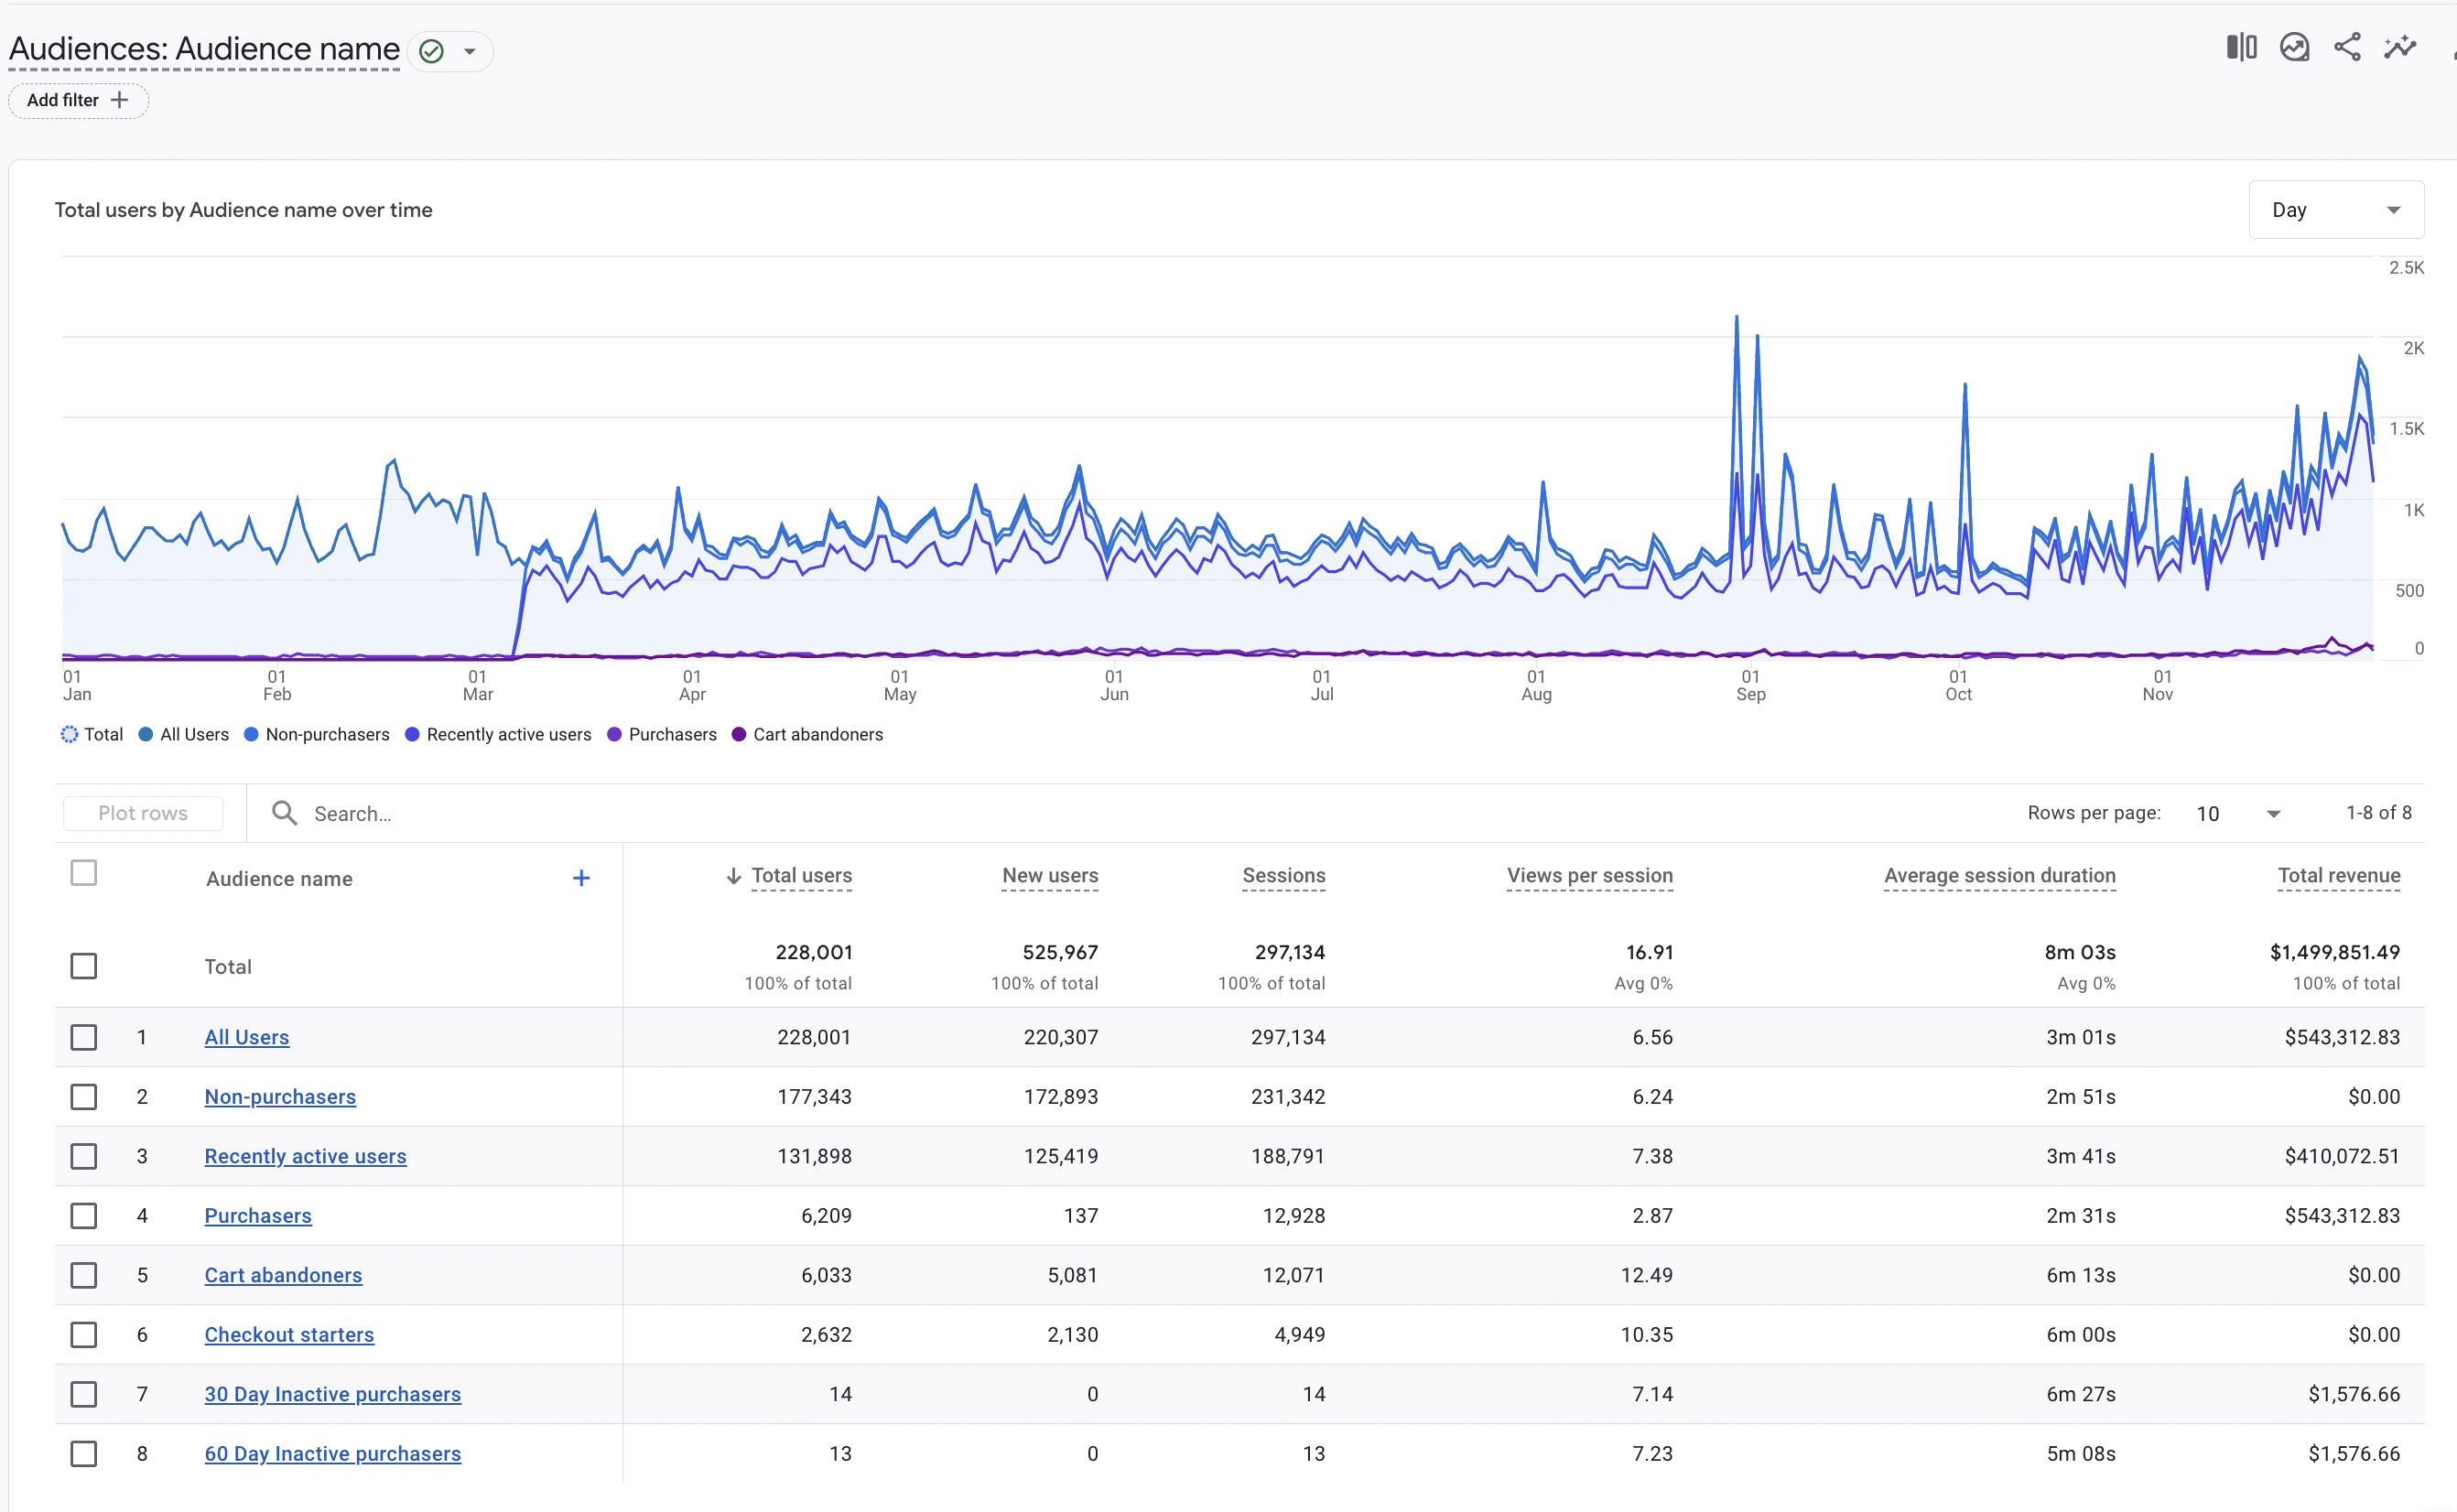Check the Checkout starters row checkbox
This screenshot has height=1512, width=2457.
pyautogui.click(x=84, y=1335)
